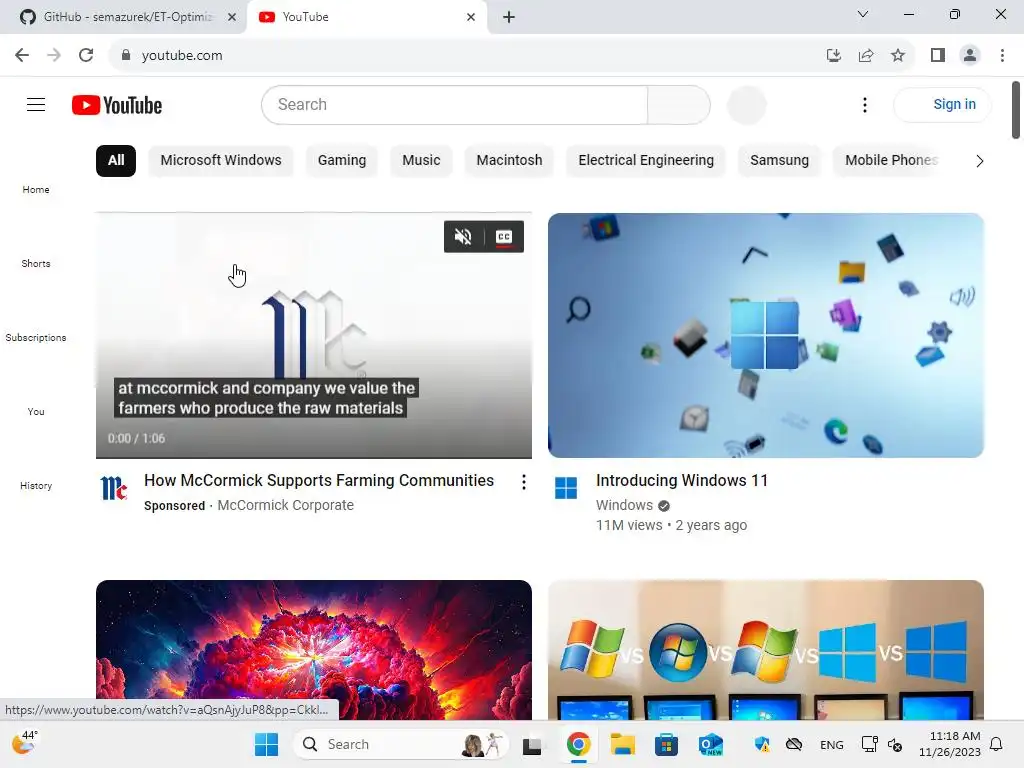Open weather widget showing 44°
Image resolution: width=1024 pixels, height=768 pixels.
point(25,743)
